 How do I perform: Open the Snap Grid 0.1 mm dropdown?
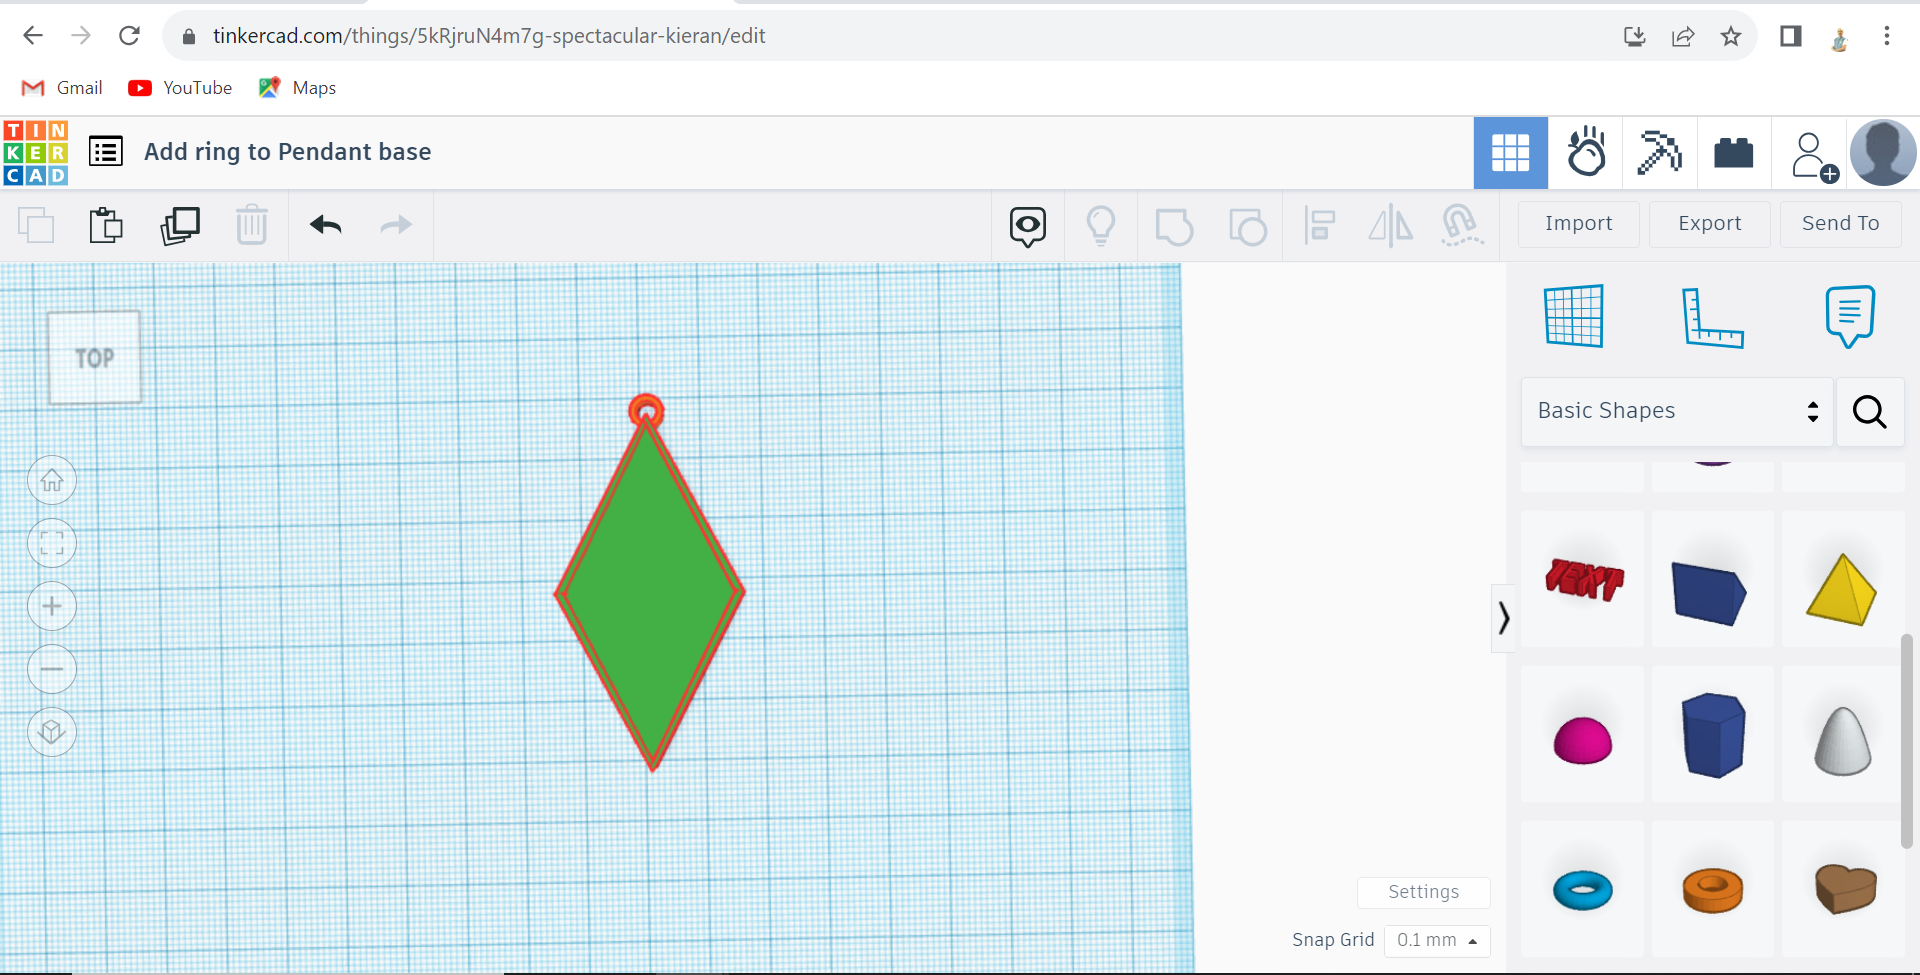click(x=1437, y=940)
